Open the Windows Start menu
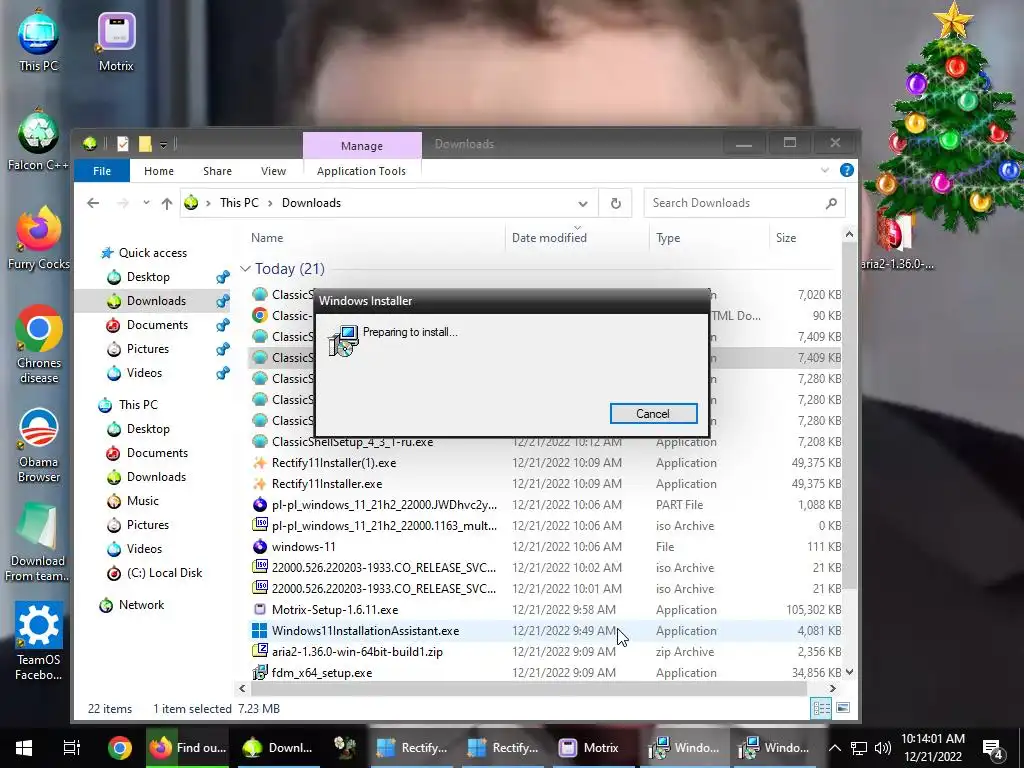The image size is (1024, 768). [24, 748]
